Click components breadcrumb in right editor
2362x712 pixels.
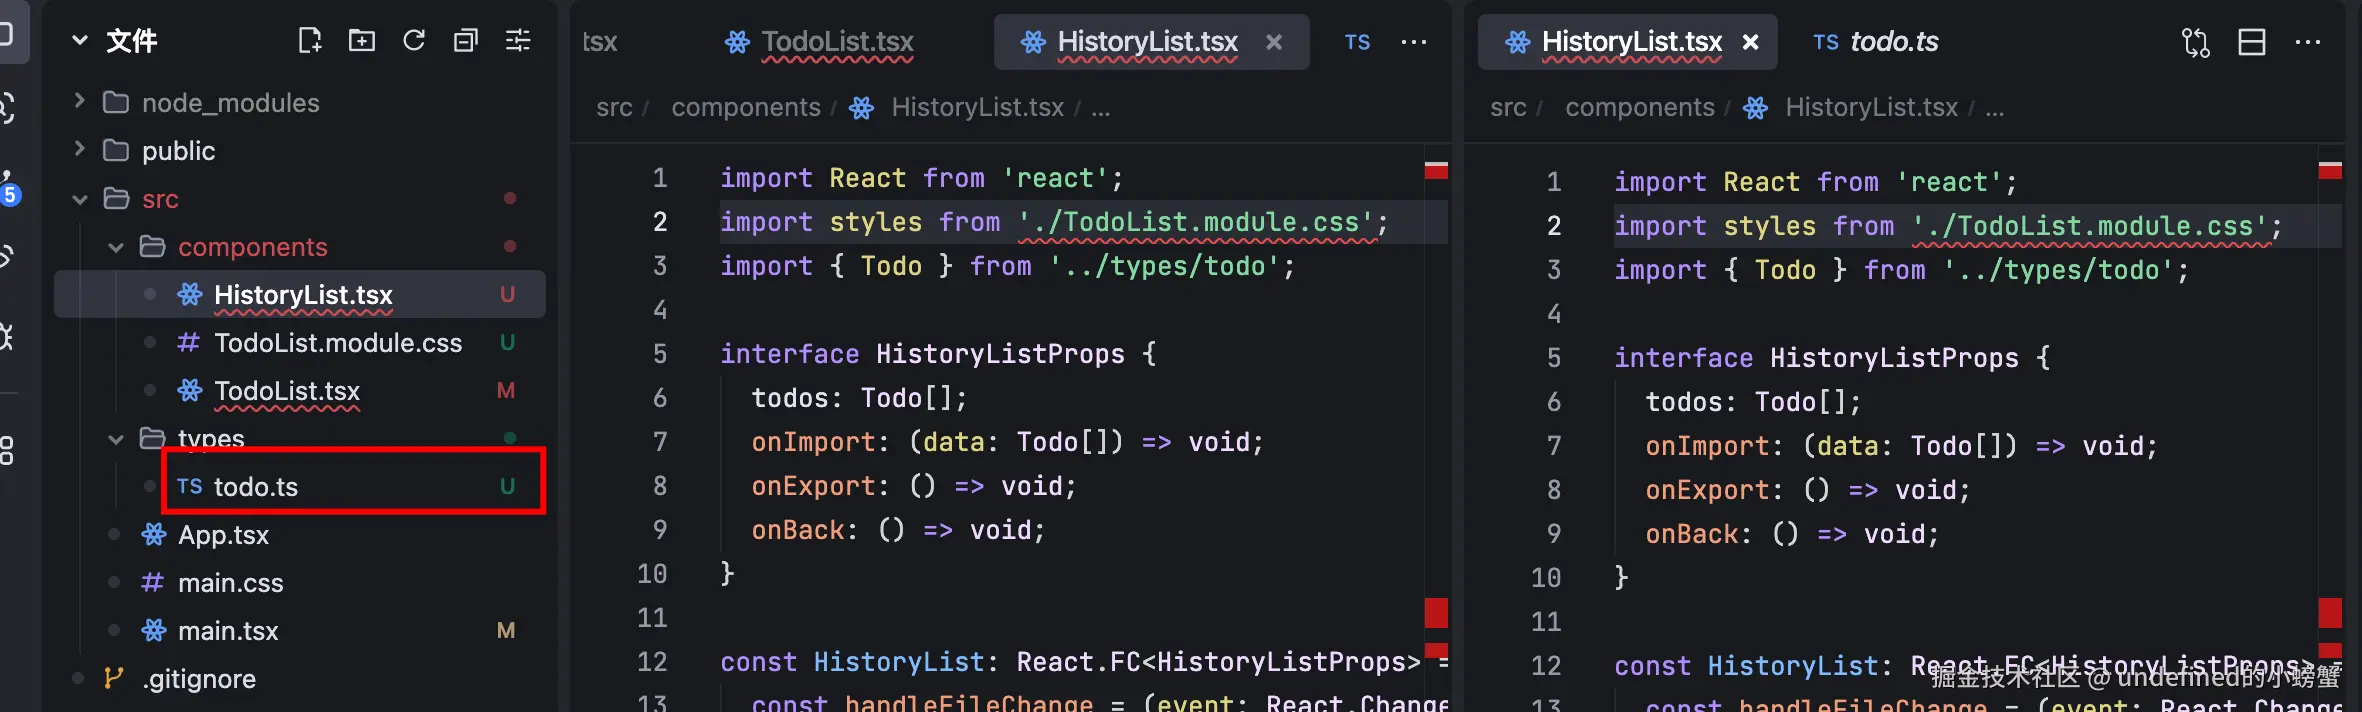(x=1640, y=107)
